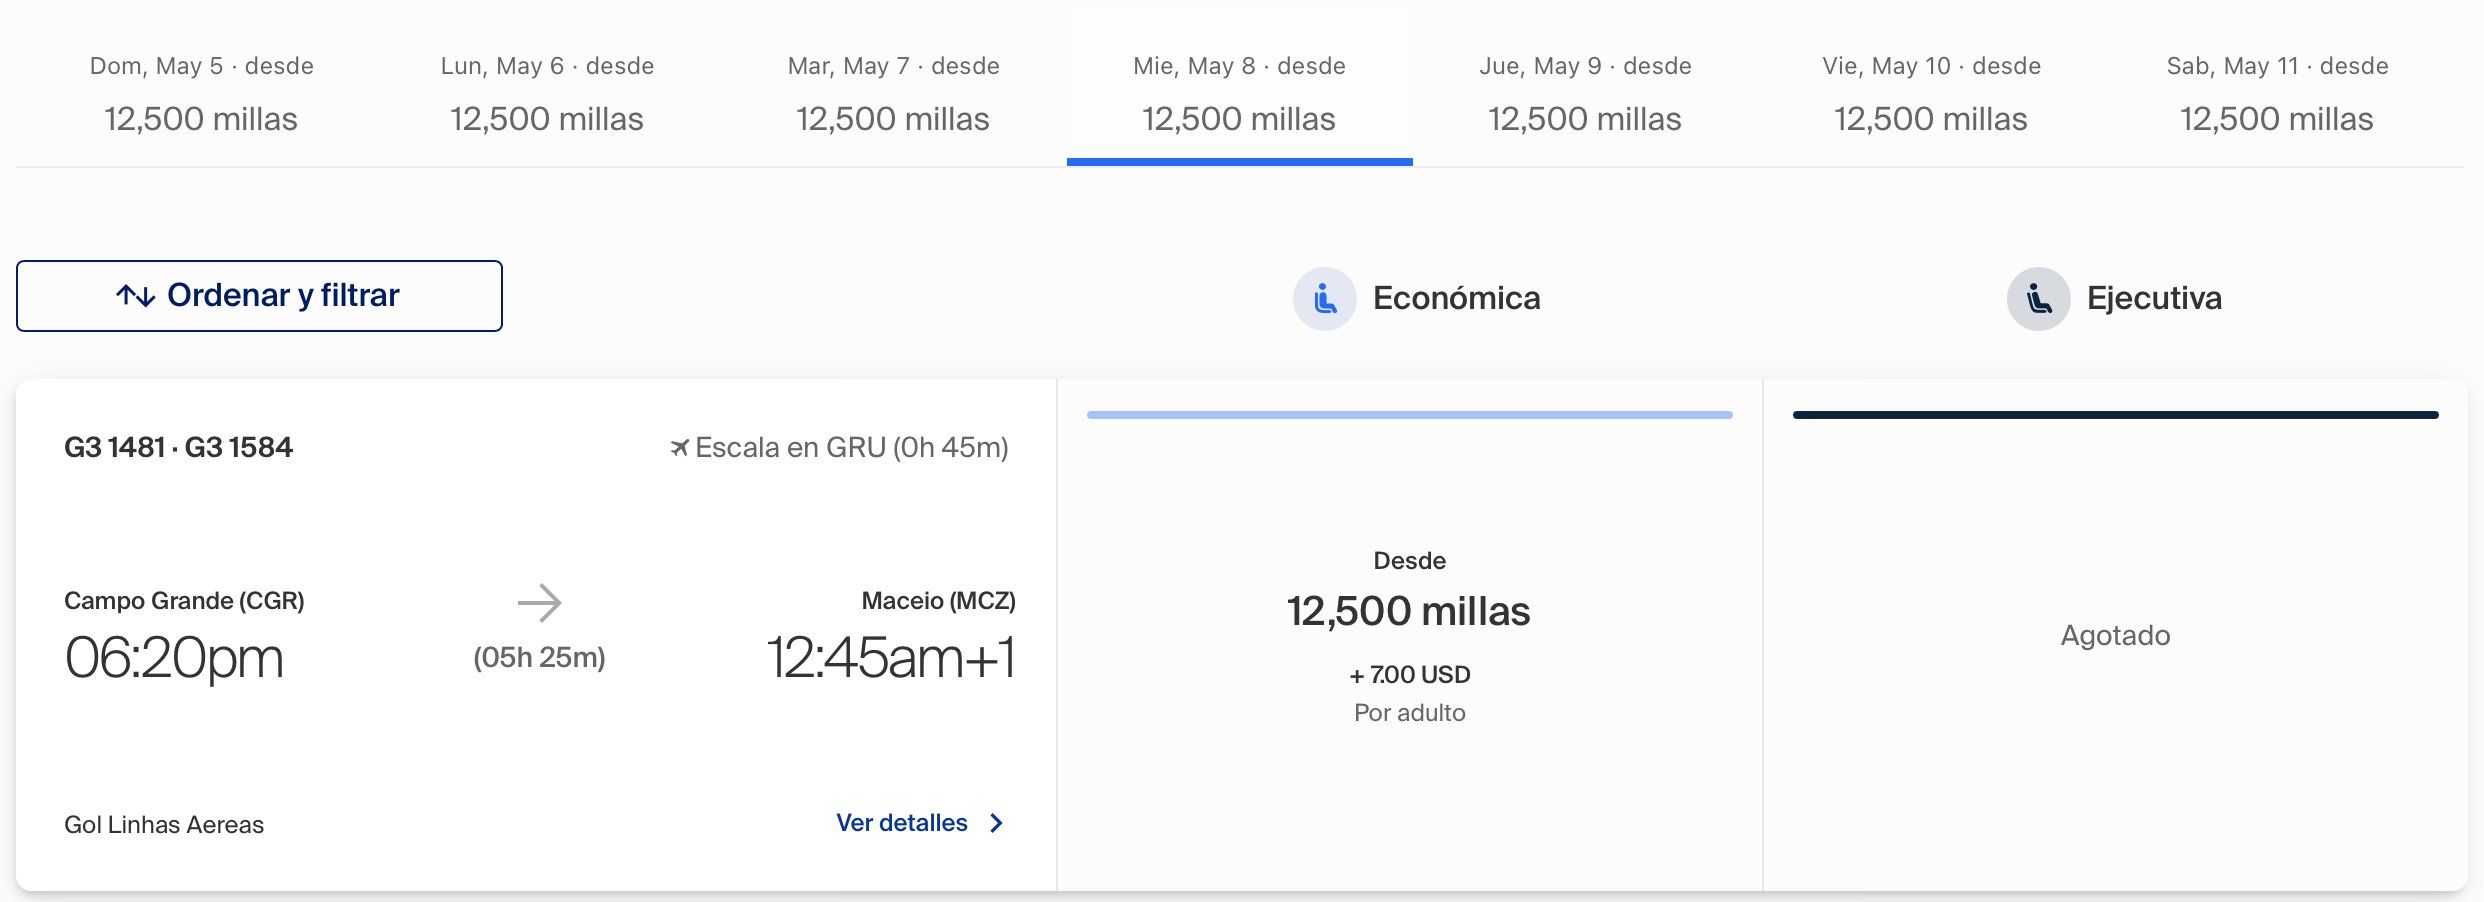The height and width of the screenshot is (902, 2484).
Task: Select the Mie, May 8 date tab
Action: click(x=1239, y=94)
